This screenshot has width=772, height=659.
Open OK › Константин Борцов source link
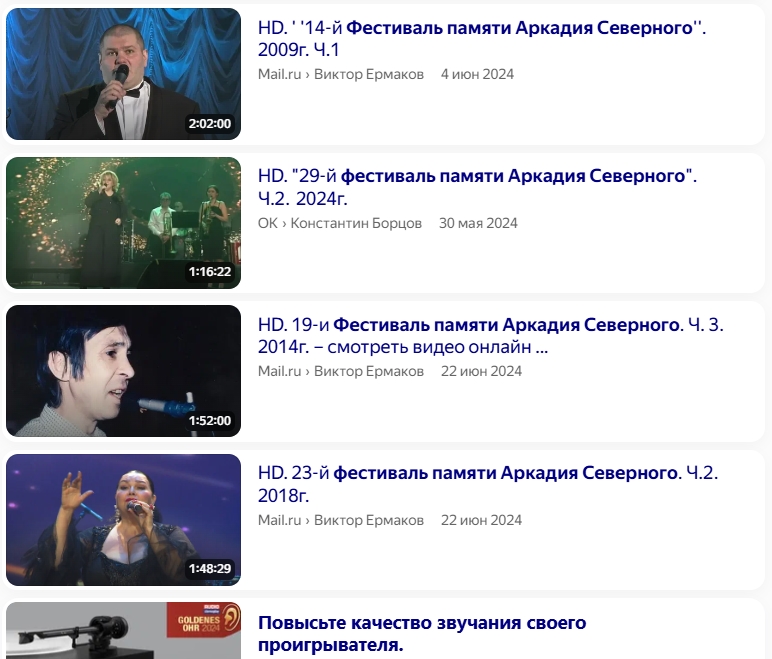[340, 223]
